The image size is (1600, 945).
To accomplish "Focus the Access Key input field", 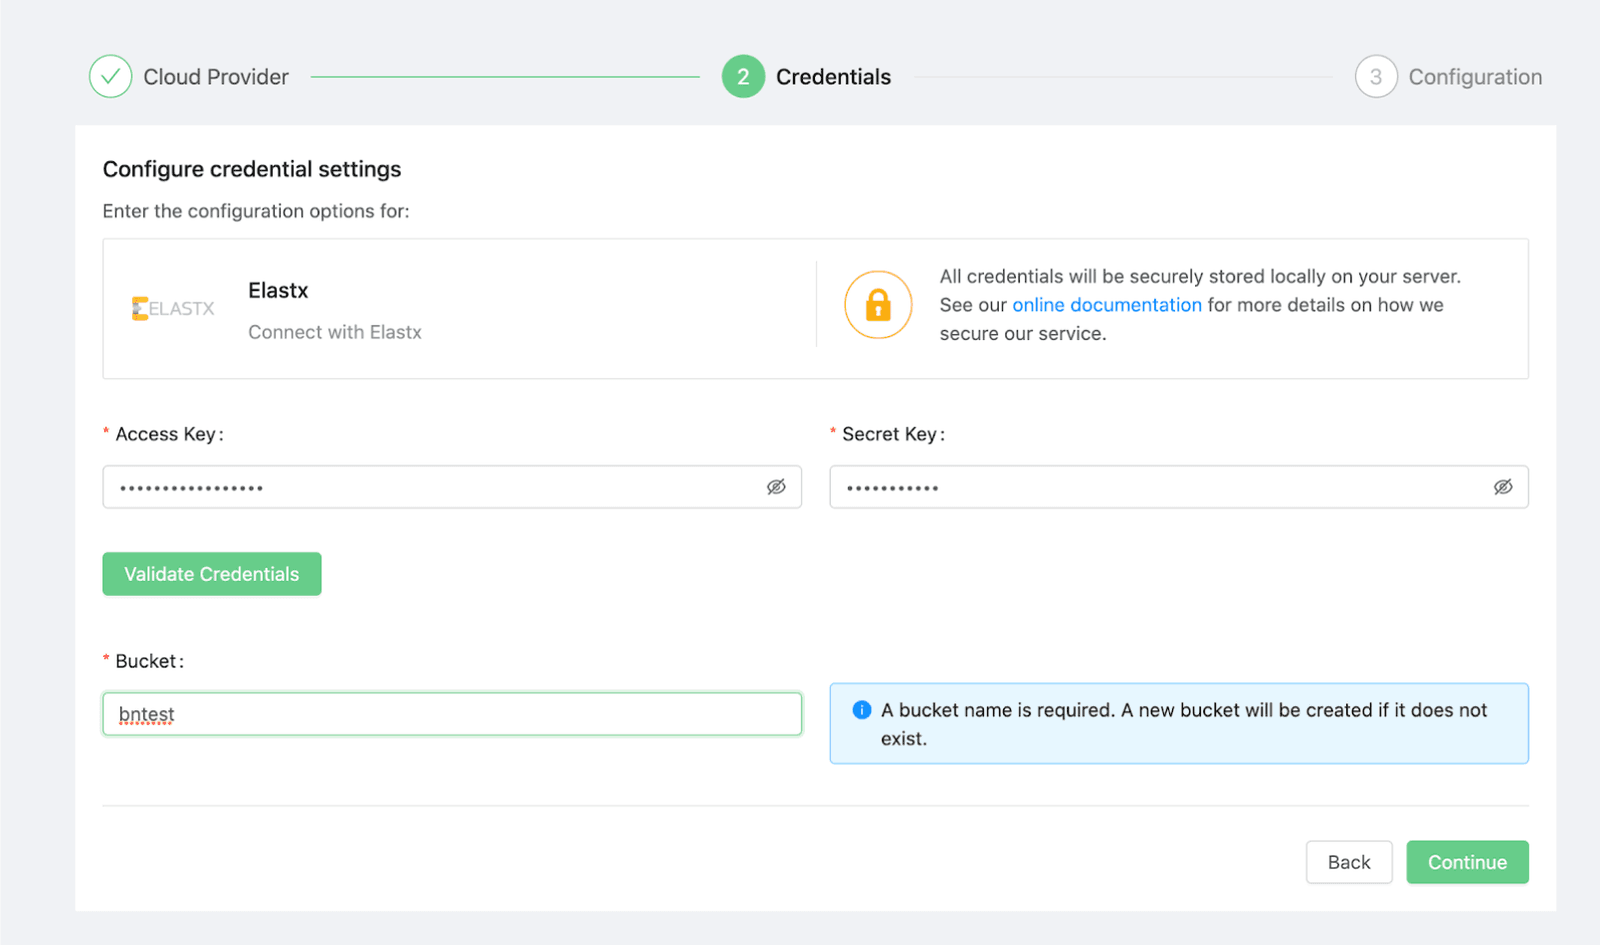I will point(452,487).
